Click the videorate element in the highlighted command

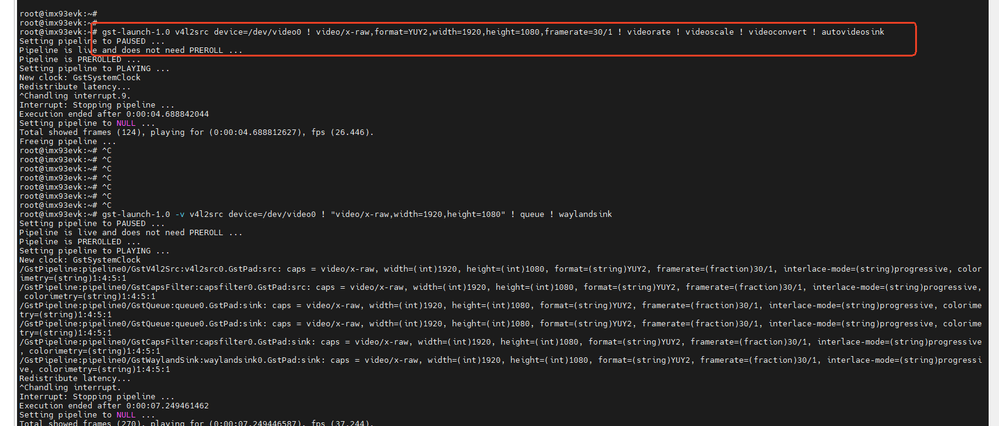(x=652, y=32)
